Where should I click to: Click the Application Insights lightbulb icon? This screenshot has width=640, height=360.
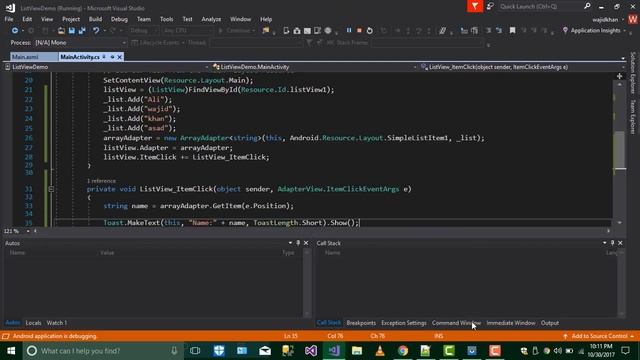point(565,31)
